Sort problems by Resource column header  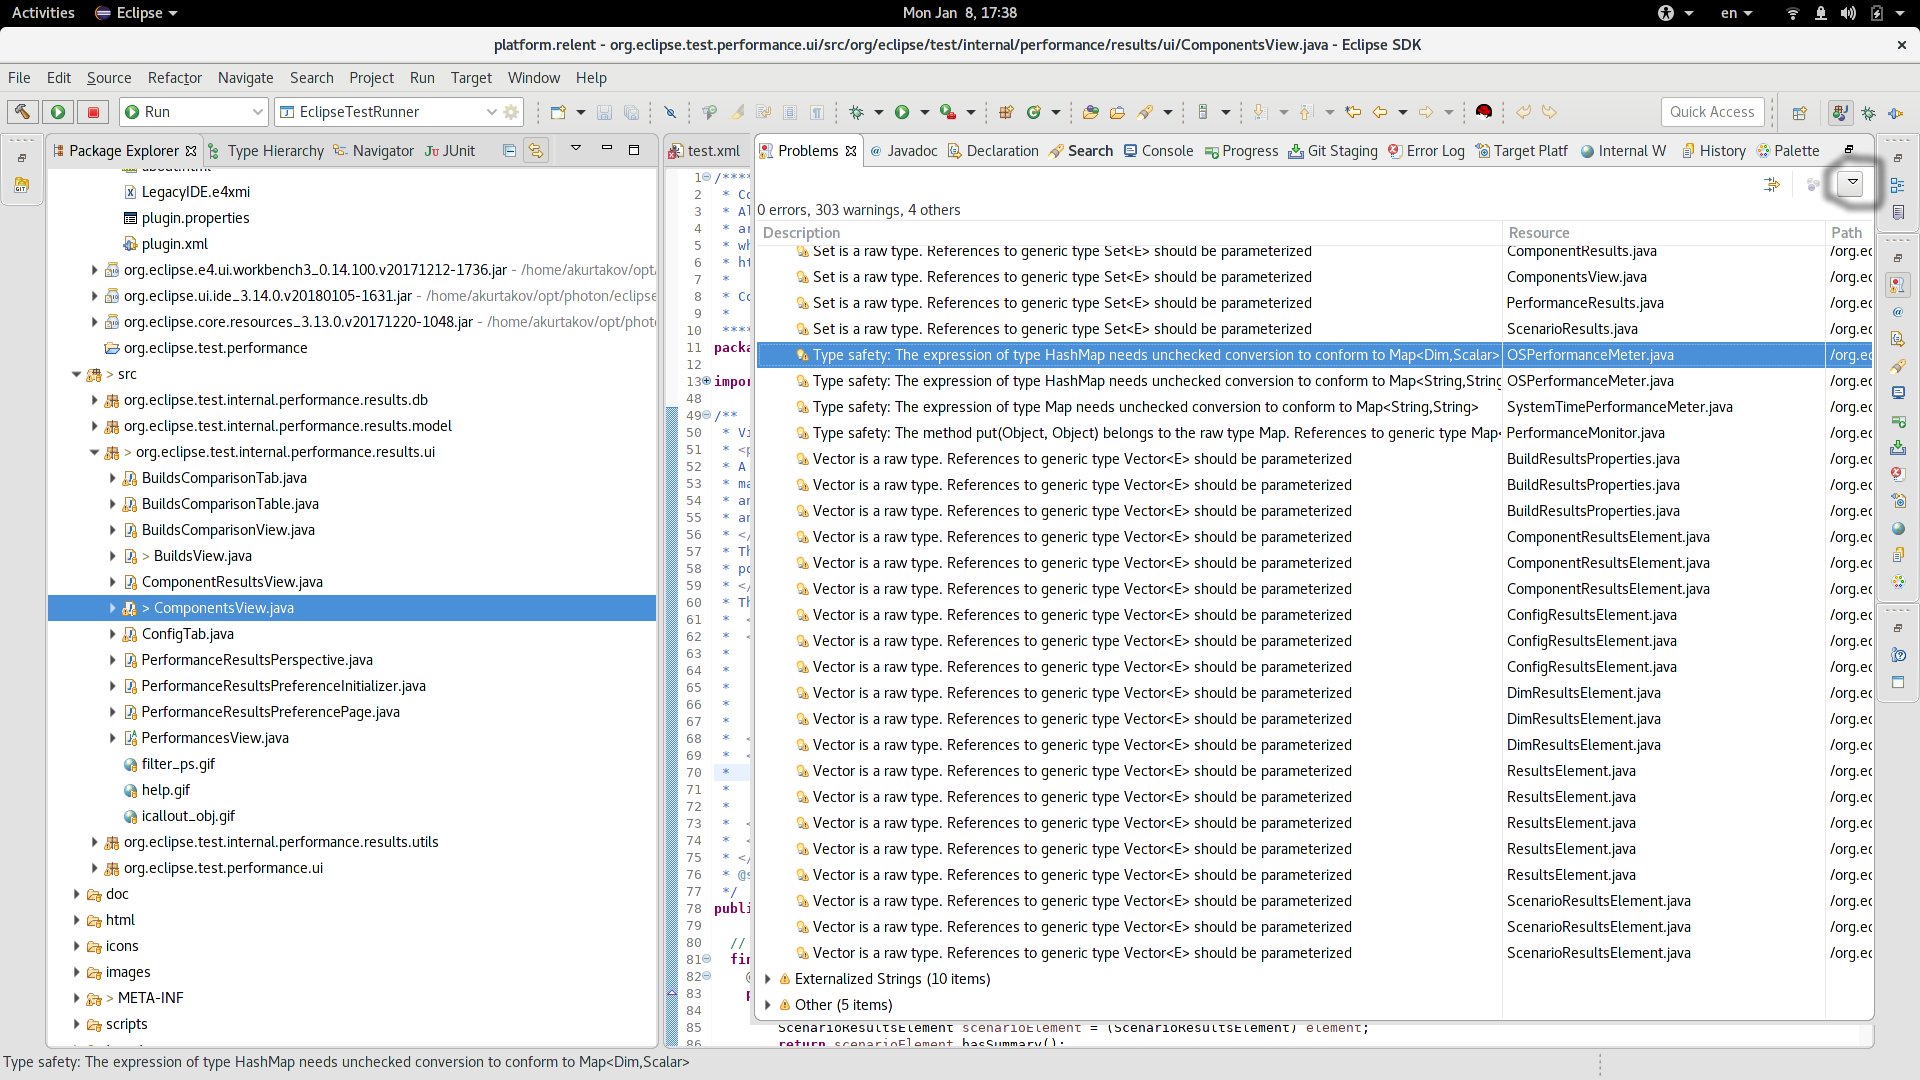(x=1662, y=233)
